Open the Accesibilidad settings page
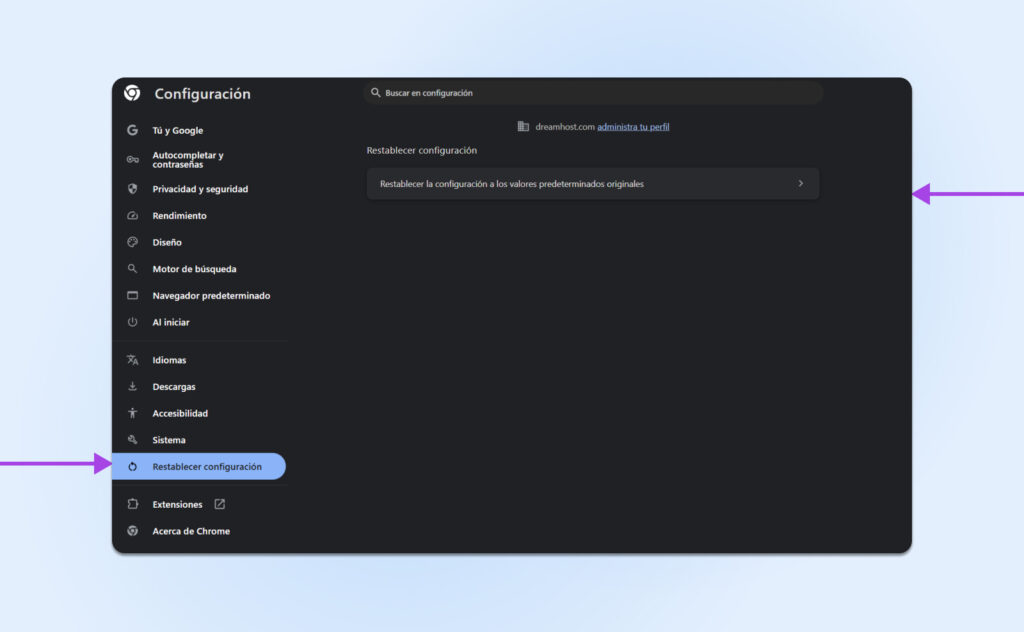 click(180, 413)
